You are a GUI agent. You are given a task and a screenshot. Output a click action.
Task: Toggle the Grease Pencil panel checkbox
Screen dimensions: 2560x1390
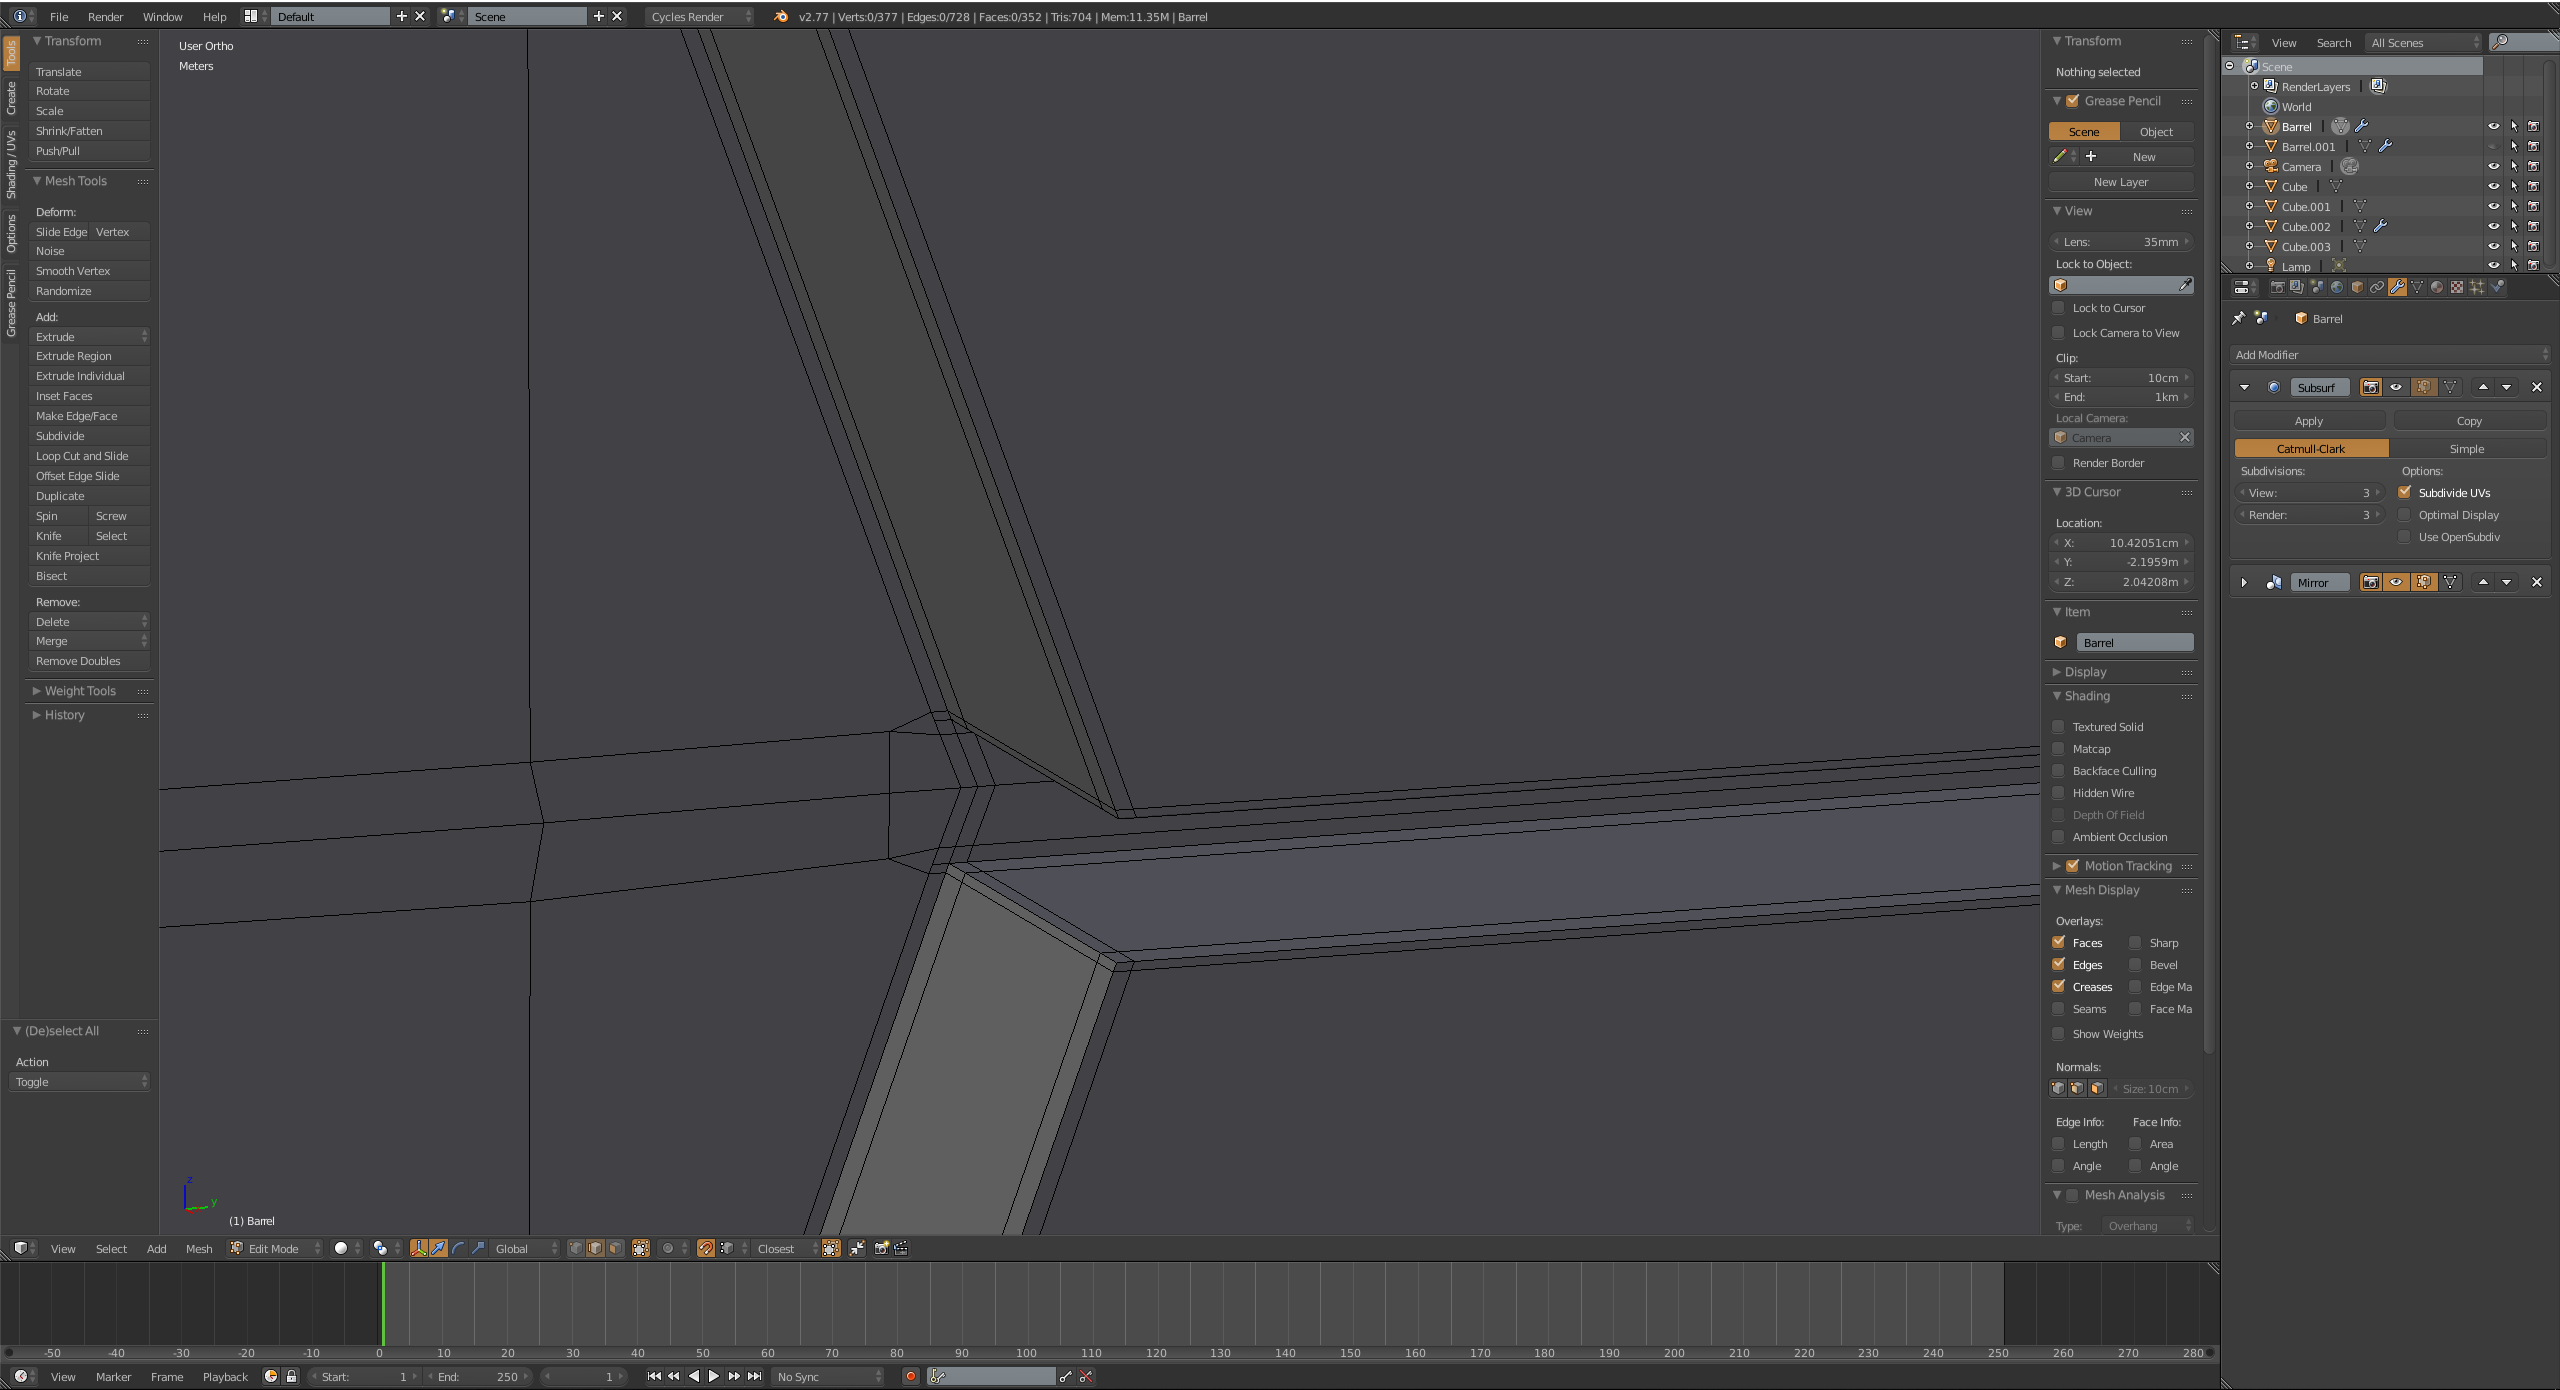(2073, 101)
